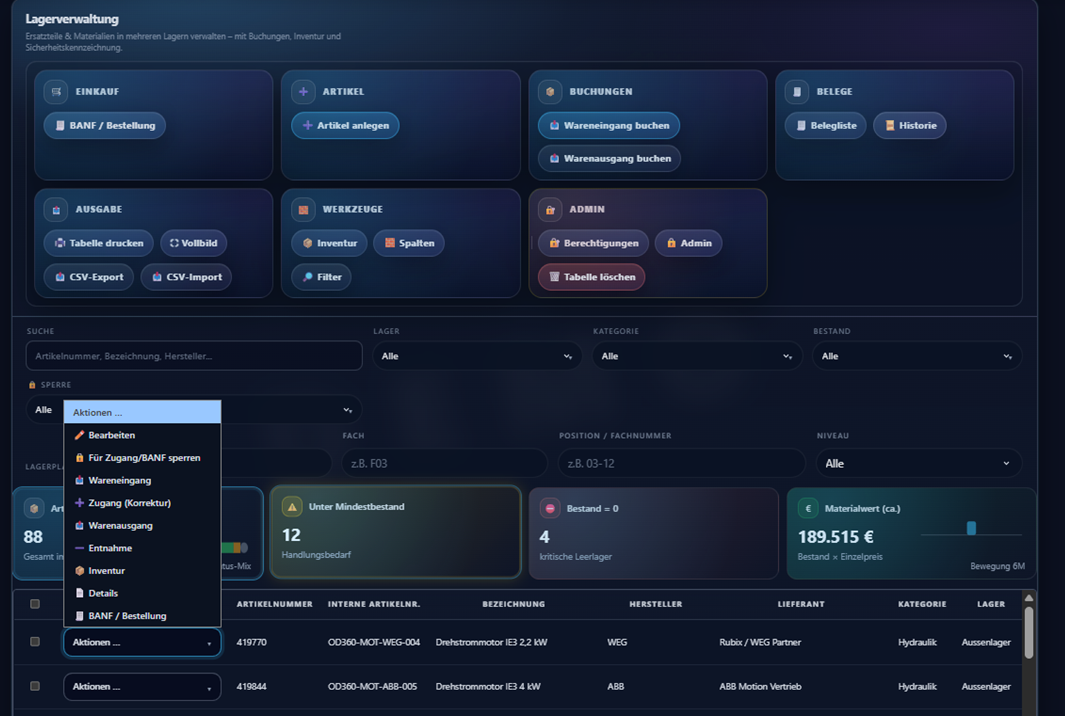Expand the Kategorie filter dropdown
Screen dimensions: 1065x716
point(696,356)
